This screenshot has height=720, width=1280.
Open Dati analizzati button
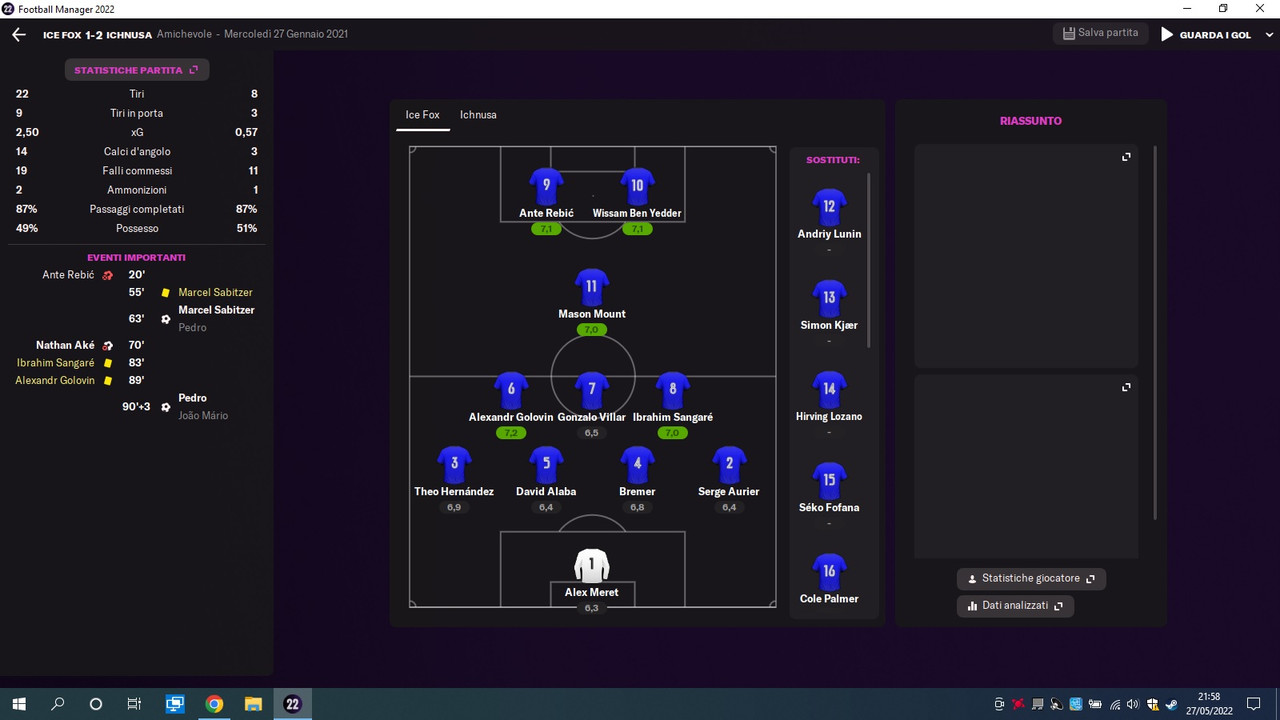pyautogui.click(x=1015, y=606)
